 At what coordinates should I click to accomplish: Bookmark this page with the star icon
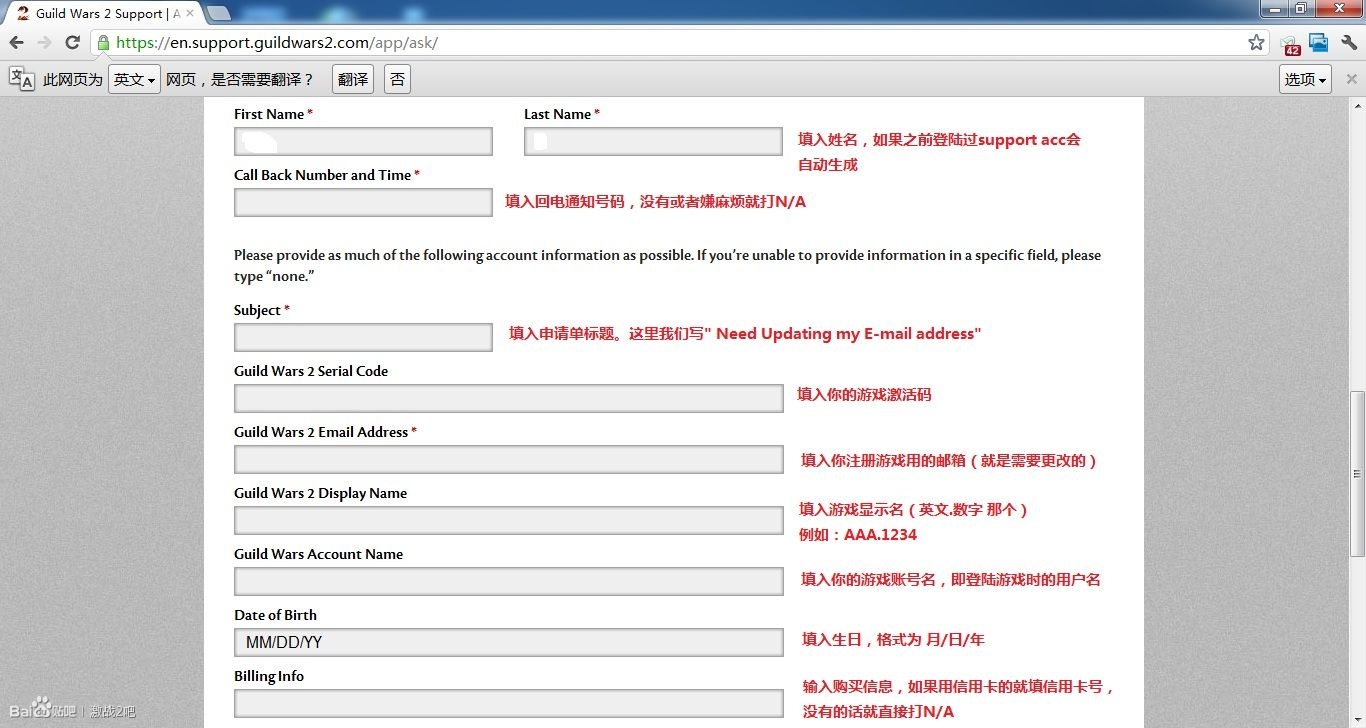tap(1256, 43)
